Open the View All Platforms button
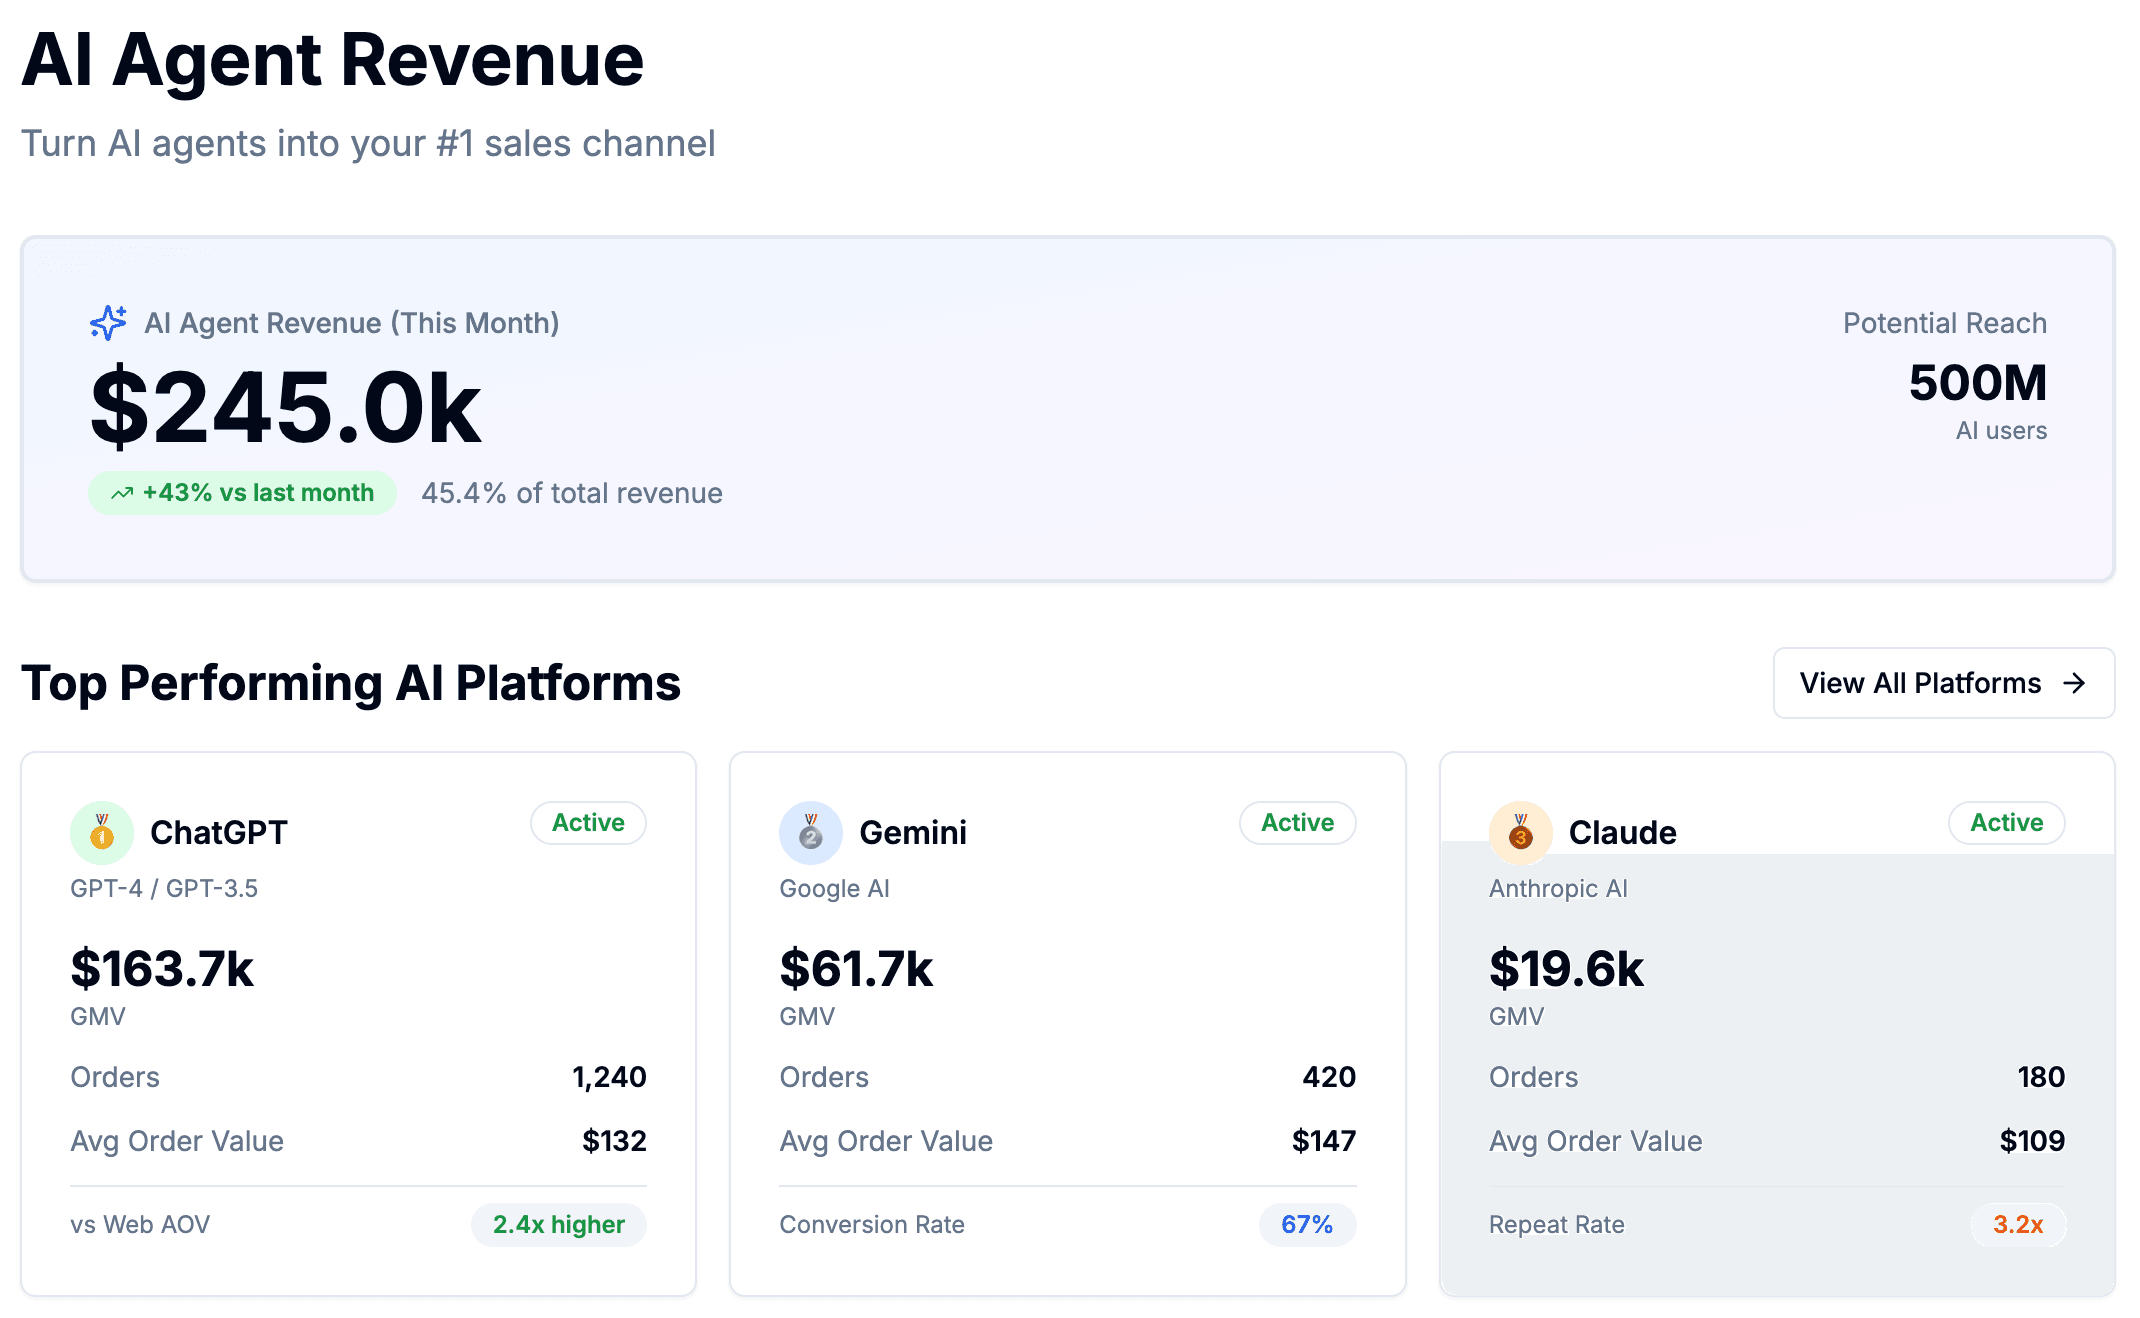The width and height of the screenshot is (2140, 1318). 1943,683
